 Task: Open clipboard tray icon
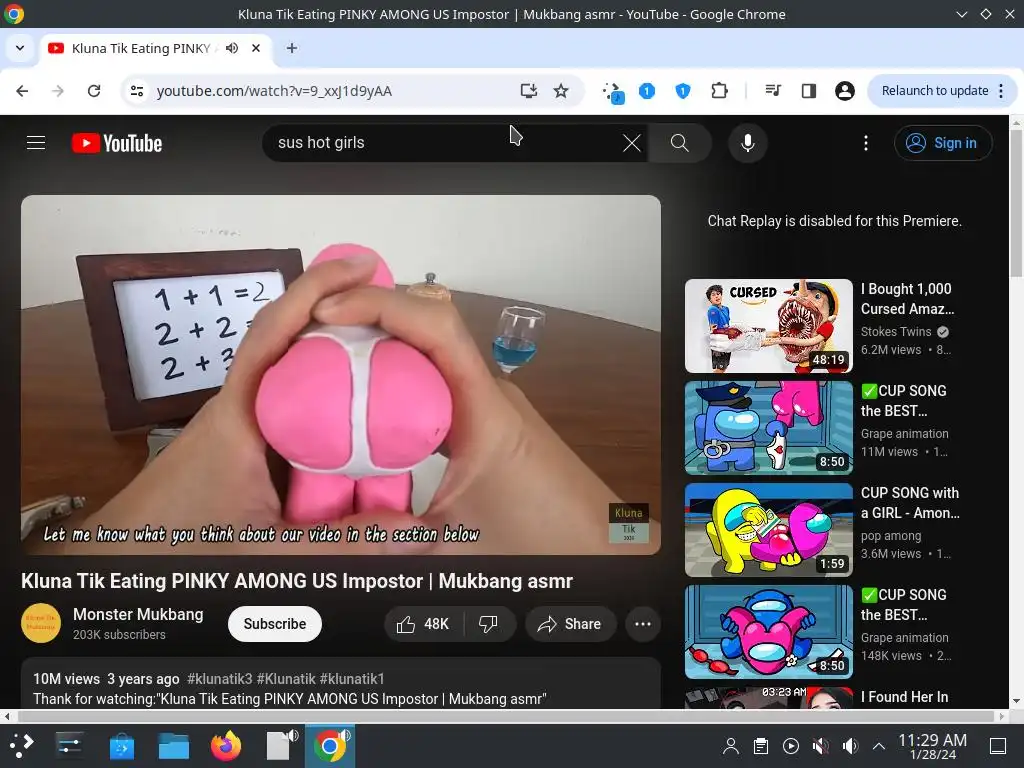[x=761, y=746]
